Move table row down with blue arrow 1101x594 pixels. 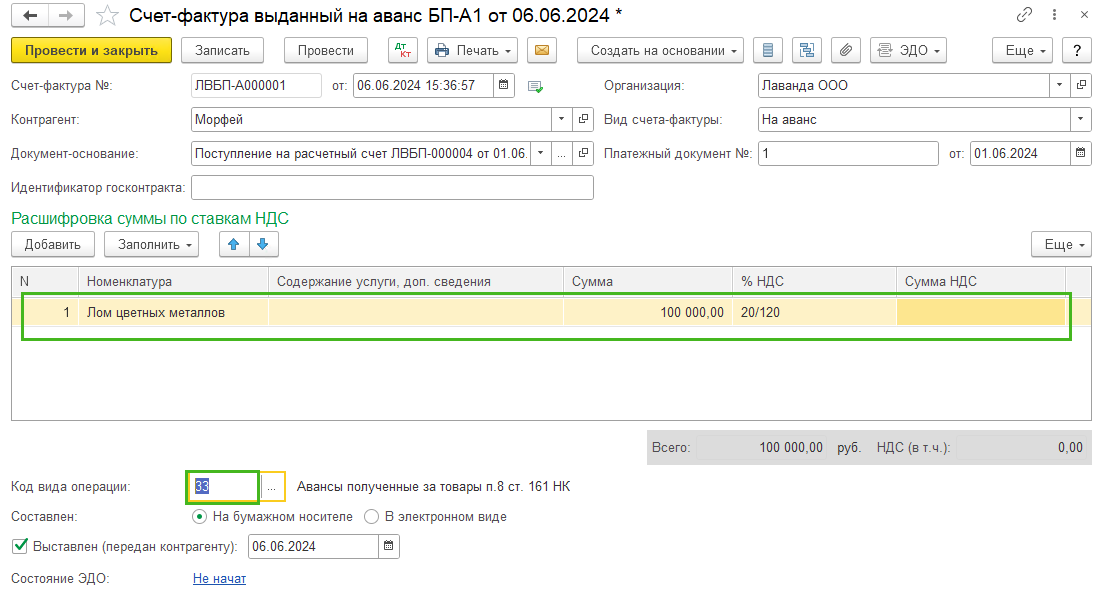point(263,244)
